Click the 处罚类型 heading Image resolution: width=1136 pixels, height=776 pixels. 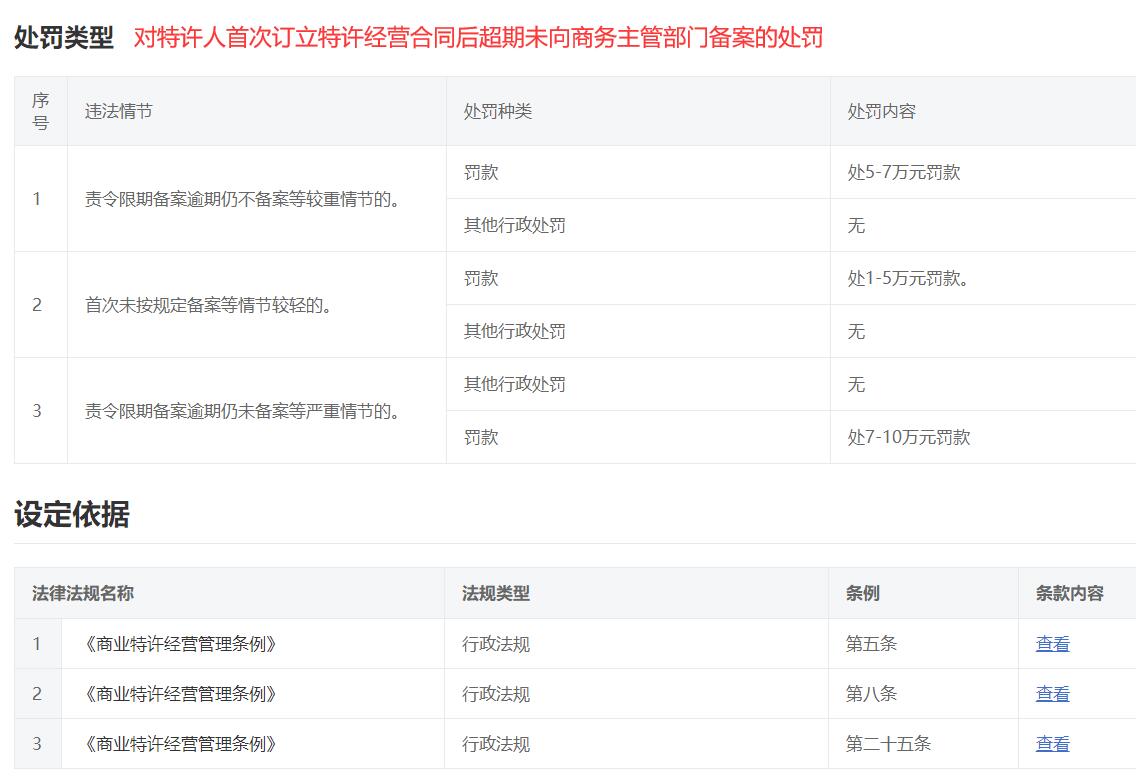64,39
